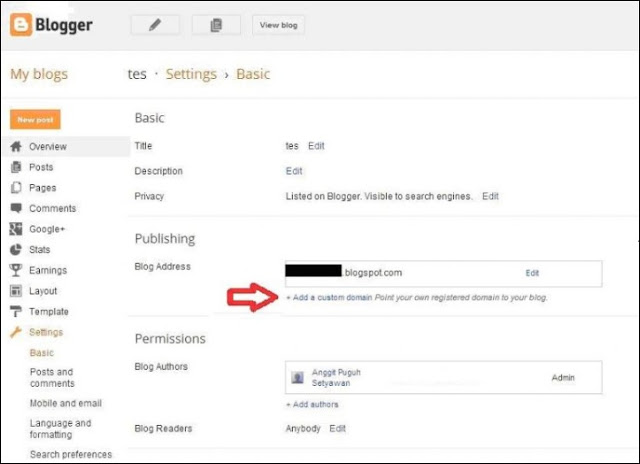Screen dimensions: 640x464
Task: Click the Template paint-roller icon
Action: 16,311
